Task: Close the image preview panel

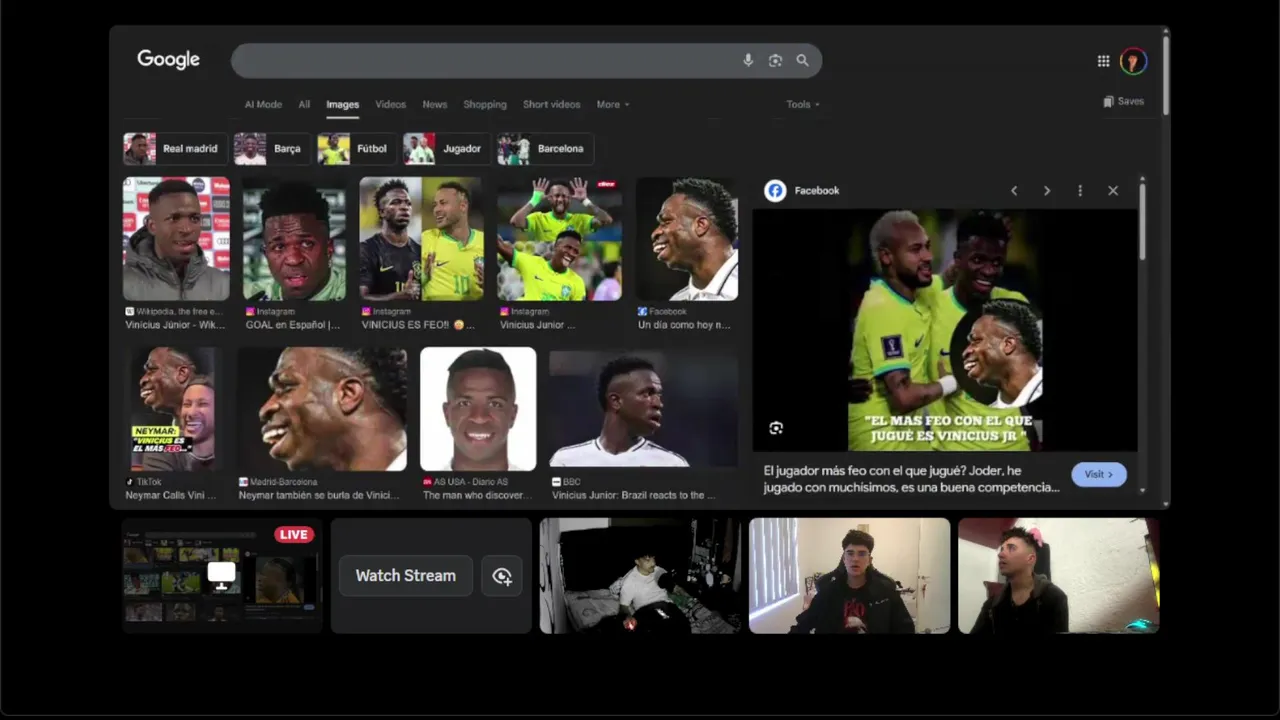Action: point(1113,191)
